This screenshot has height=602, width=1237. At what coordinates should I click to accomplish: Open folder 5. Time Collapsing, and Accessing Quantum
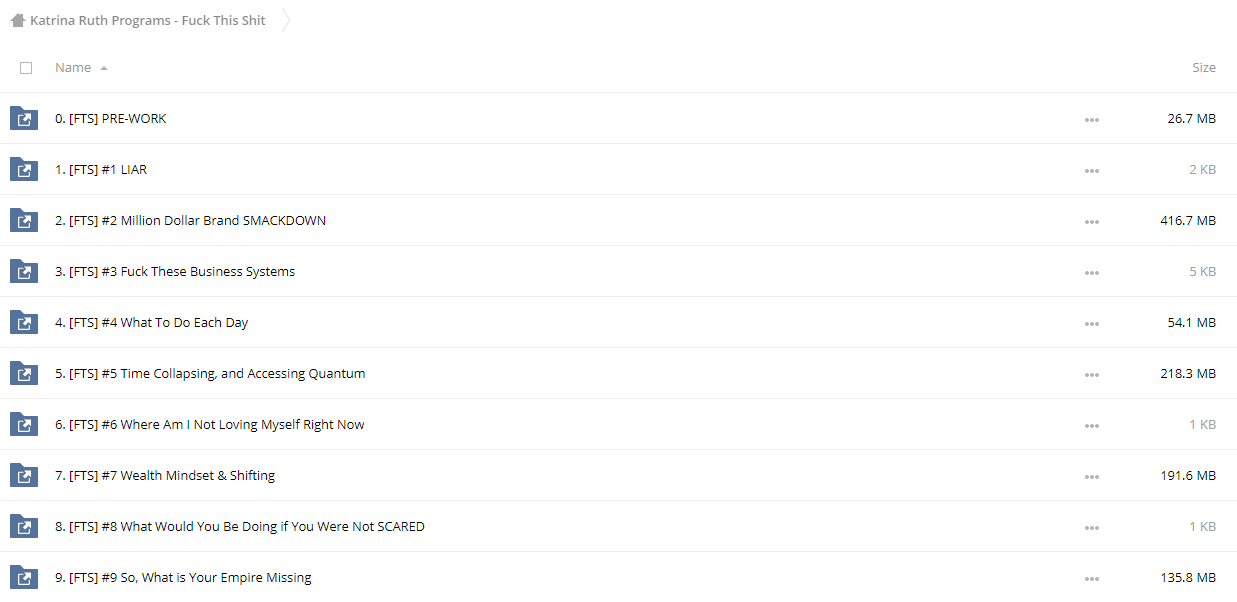(x=210, y=374)
